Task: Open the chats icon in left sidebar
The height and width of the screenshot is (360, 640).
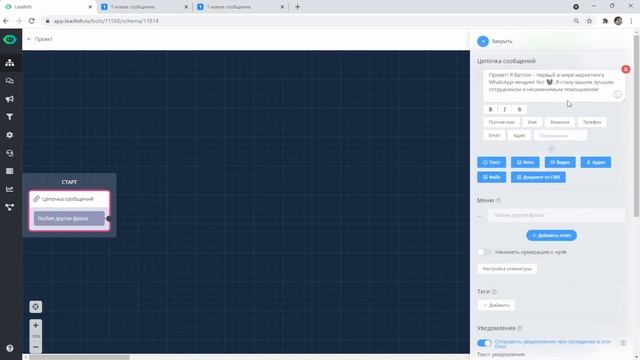Action: click(9, 81)
